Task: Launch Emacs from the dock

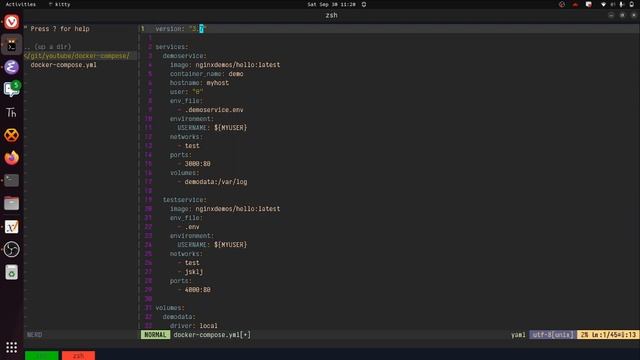Action: click(11, 67)
